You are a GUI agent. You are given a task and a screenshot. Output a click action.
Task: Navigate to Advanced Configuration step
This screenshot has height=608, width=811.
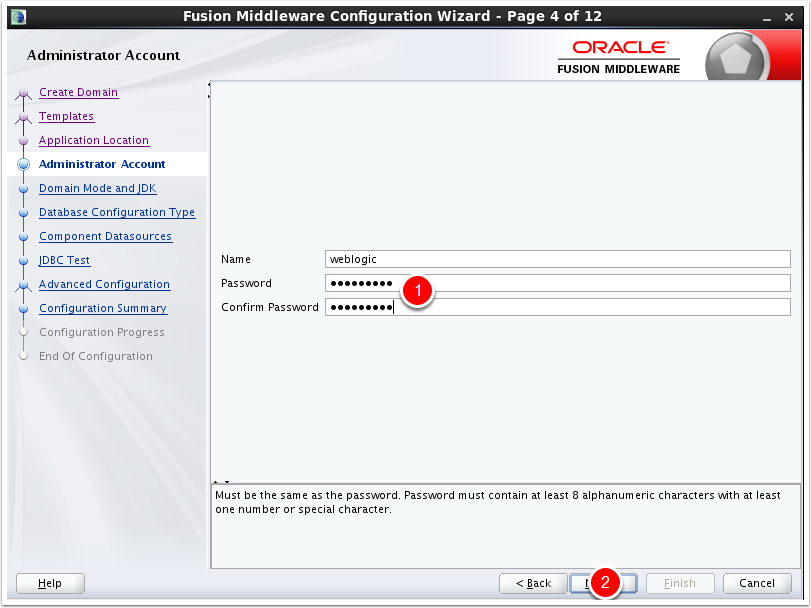pos(104,284)
